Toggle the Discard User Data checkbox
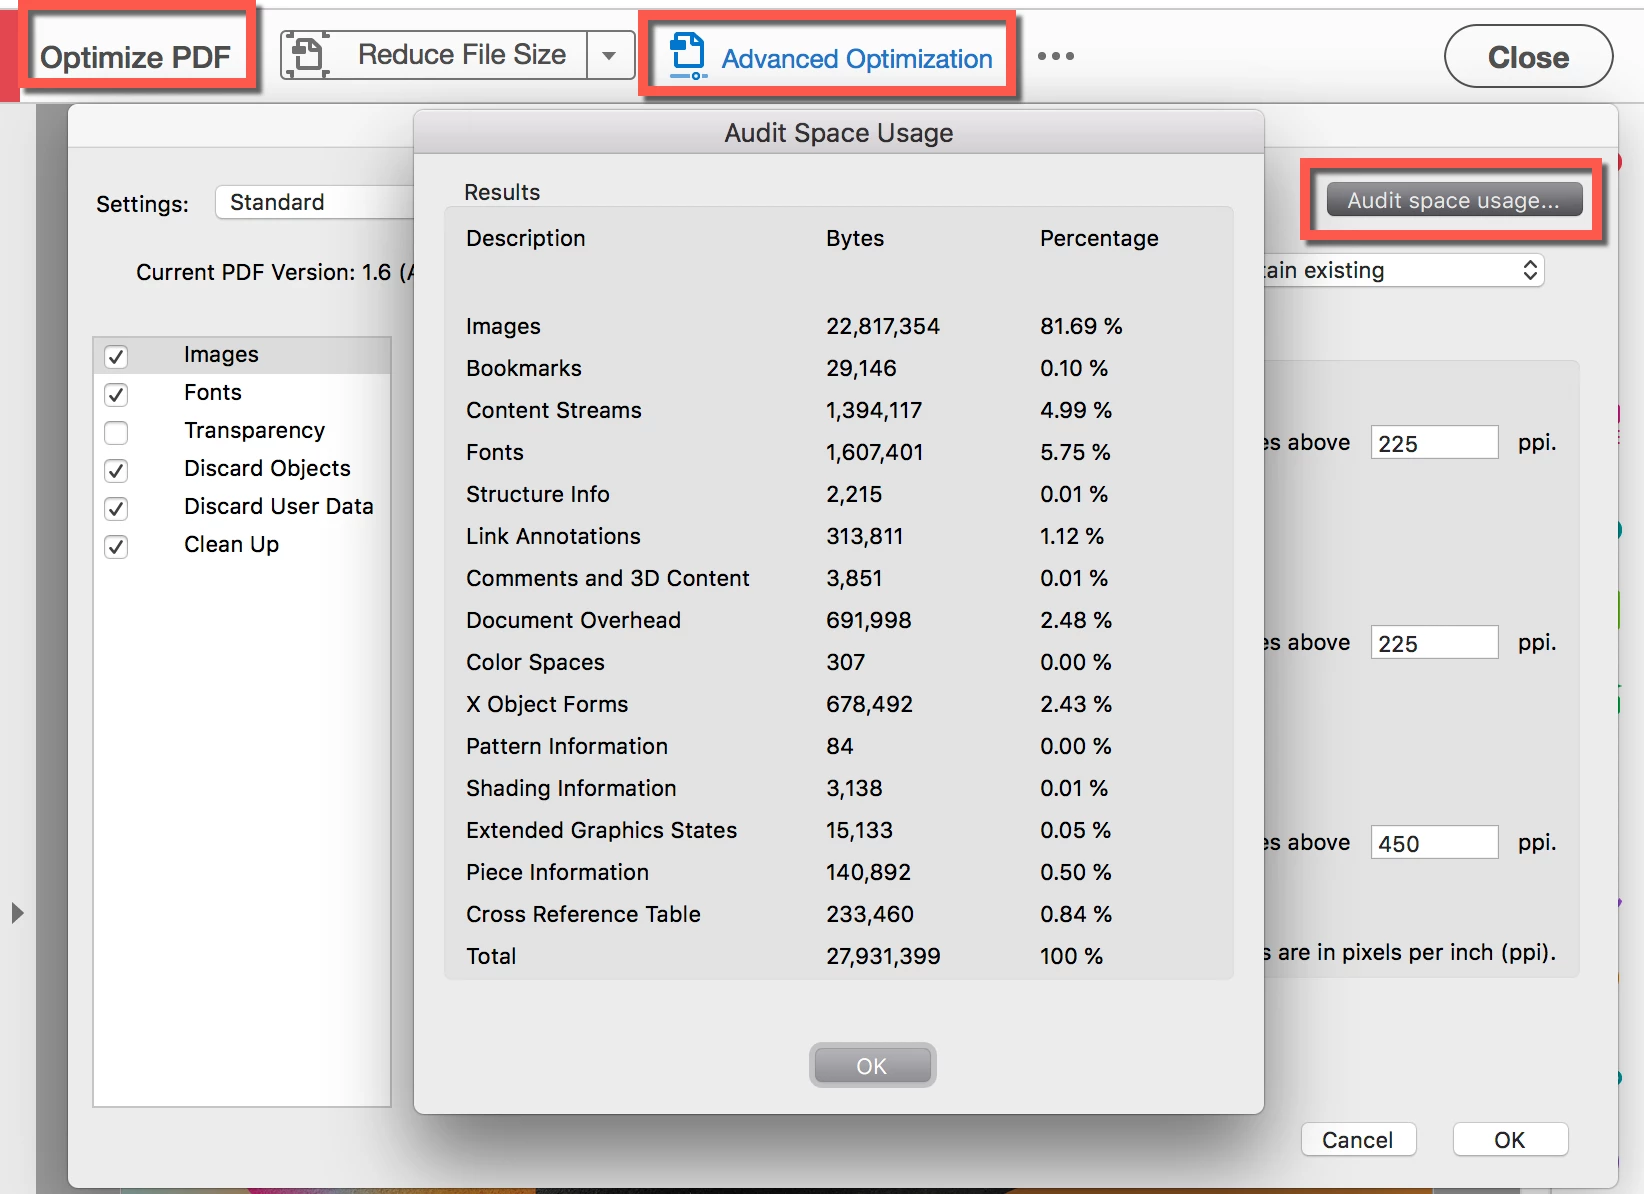The width and height of the screenshot is (1644, 1194). tap(116, 508)
